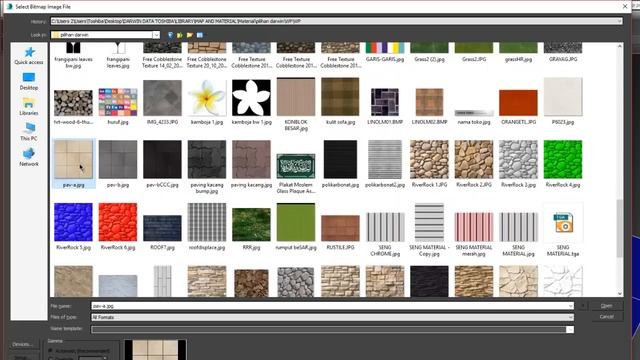Screen dimensions: 640x360
Task: Click the Cancel button
Action: (607, 317)
